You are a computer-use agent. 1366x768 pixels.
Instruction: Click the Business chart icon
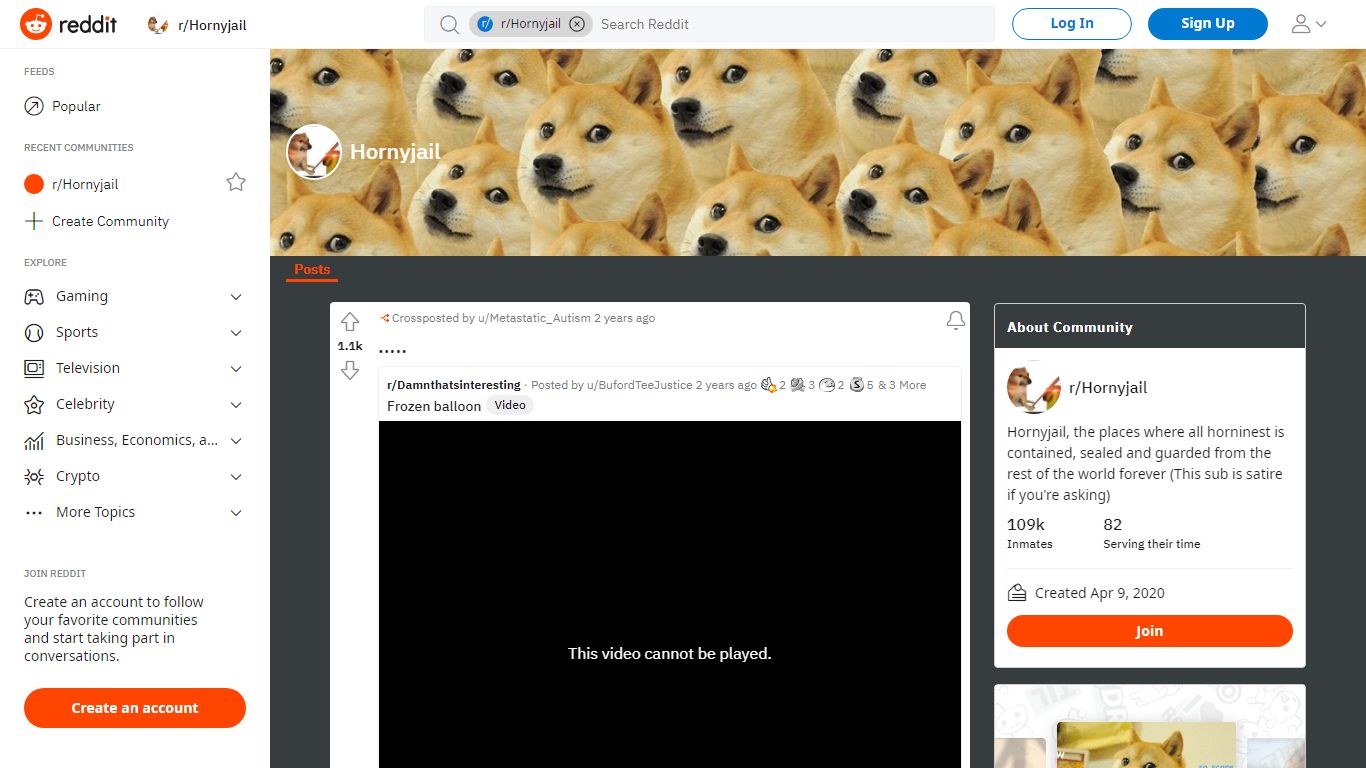click(34, 440)
